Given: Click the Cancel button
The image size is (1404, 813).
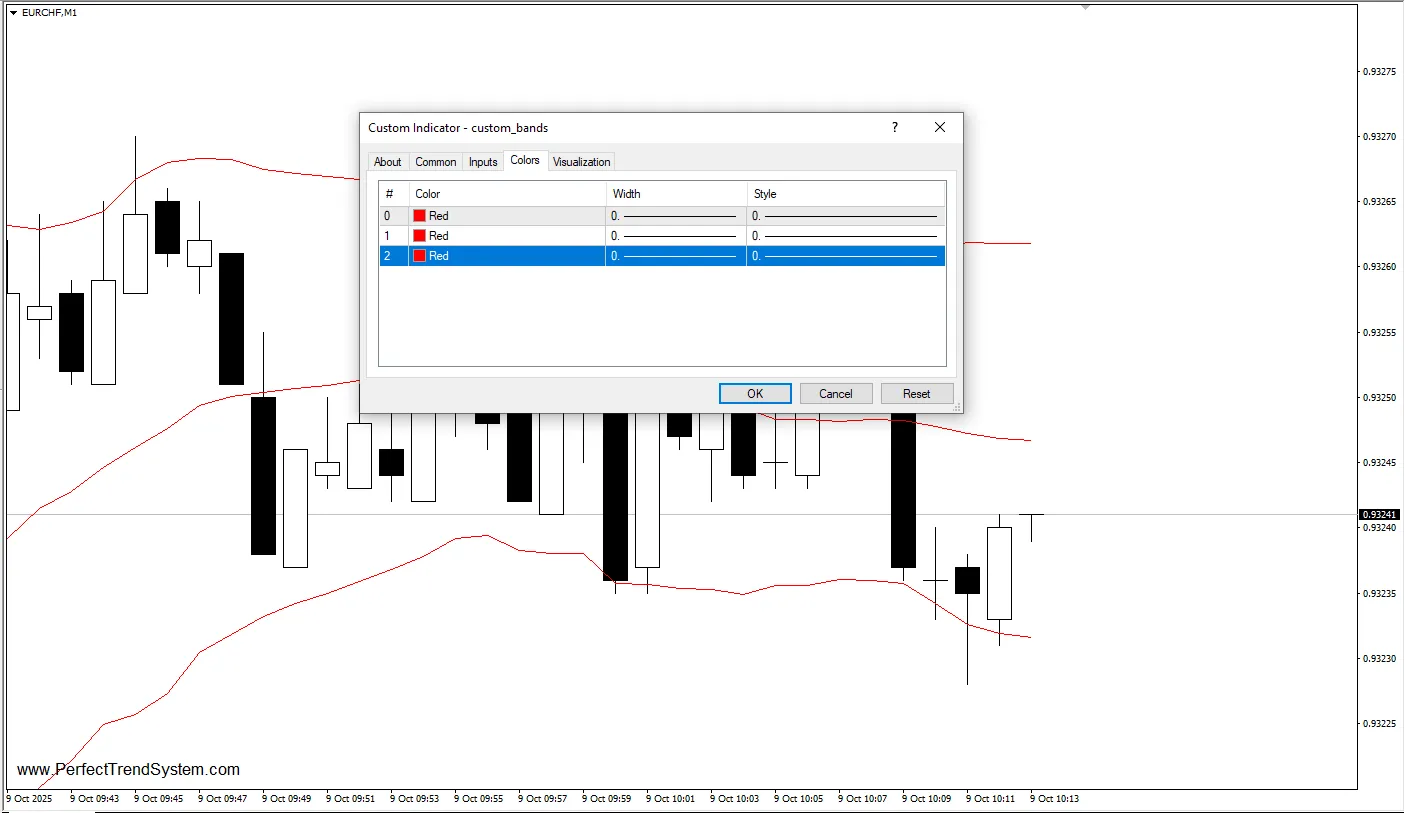Looking at the screenshot, I should click(x=836, y=394).
